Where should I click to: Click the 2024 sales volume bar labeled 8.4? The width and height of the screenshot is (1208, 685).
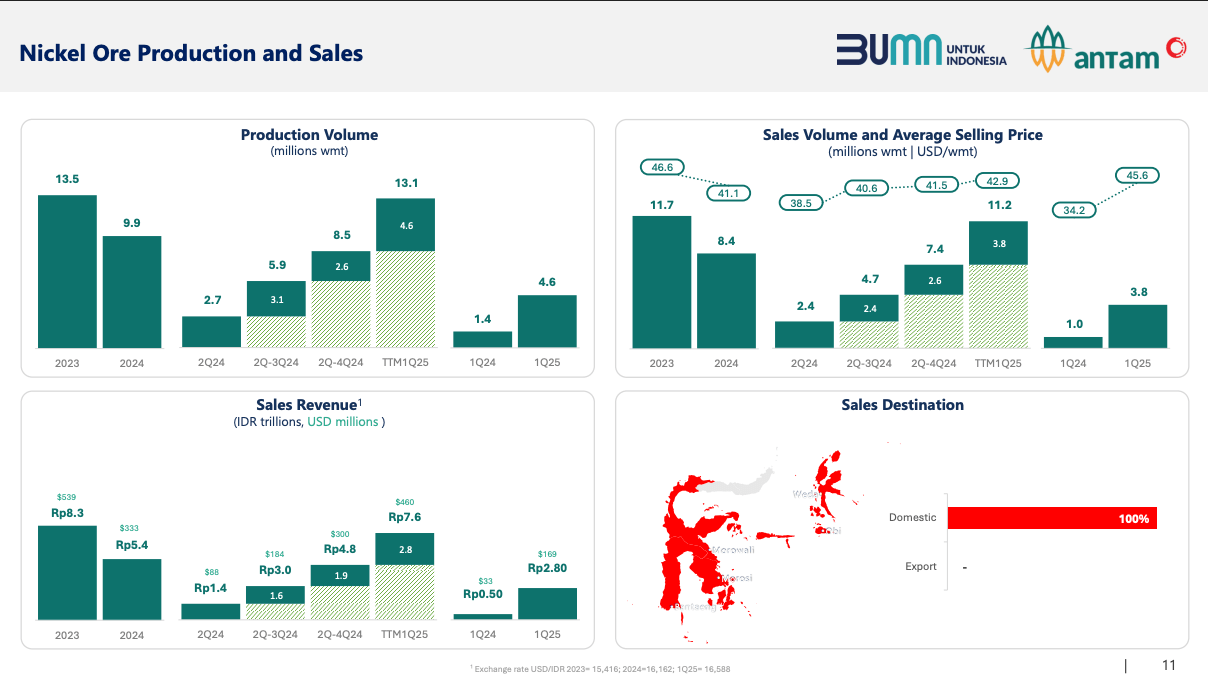pos(726,300)
